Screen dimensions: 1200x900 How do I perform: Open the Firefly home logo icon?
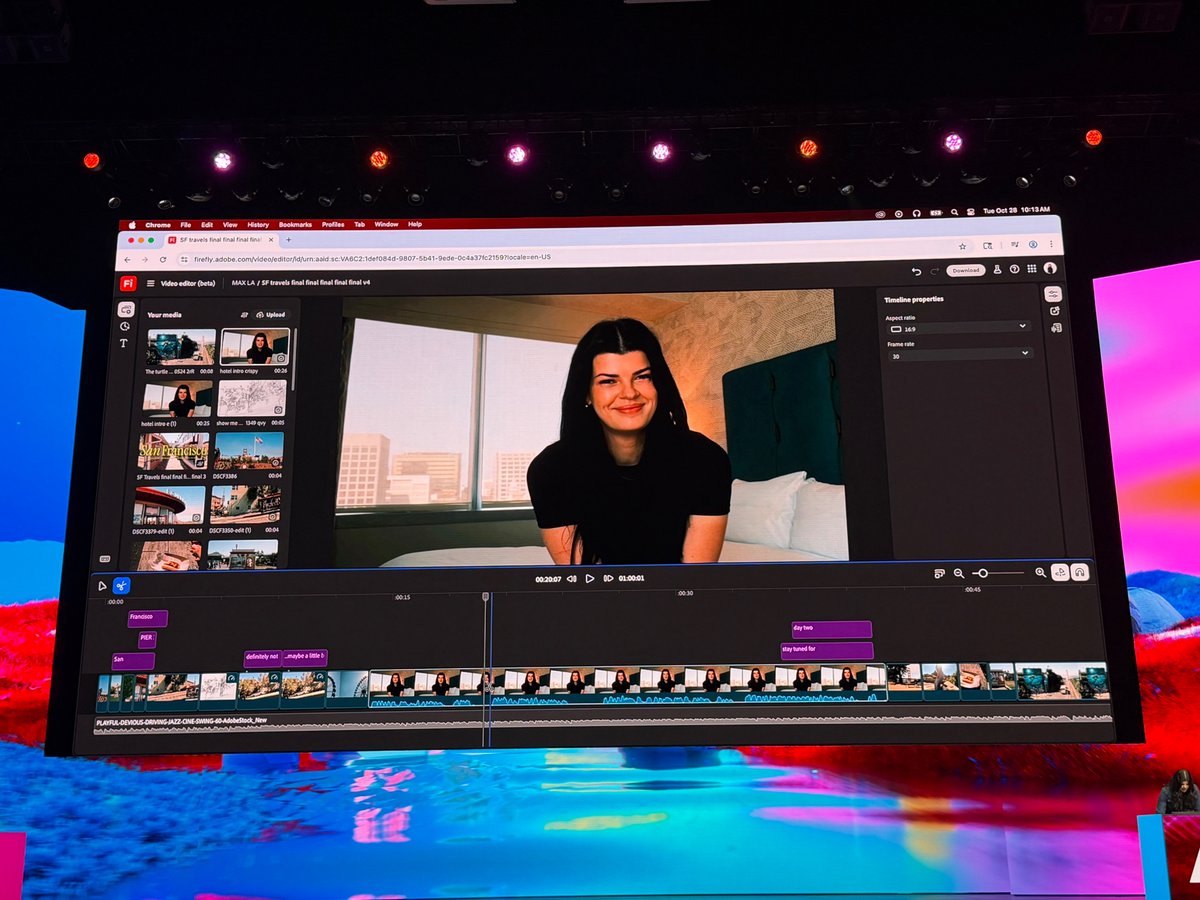(128, 283)
